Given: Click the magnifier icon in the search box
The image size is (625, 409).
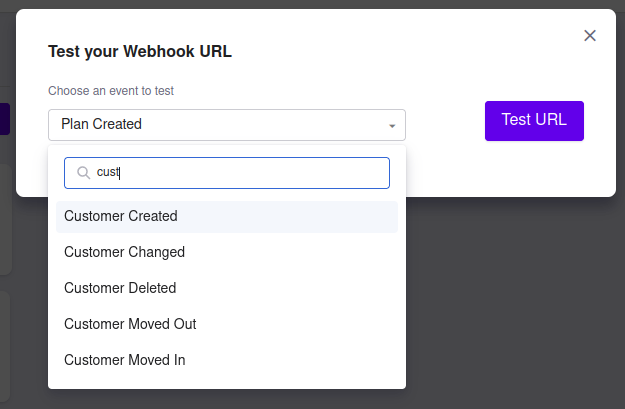Looking at the screenshot, I should click(x=83, y=173).
